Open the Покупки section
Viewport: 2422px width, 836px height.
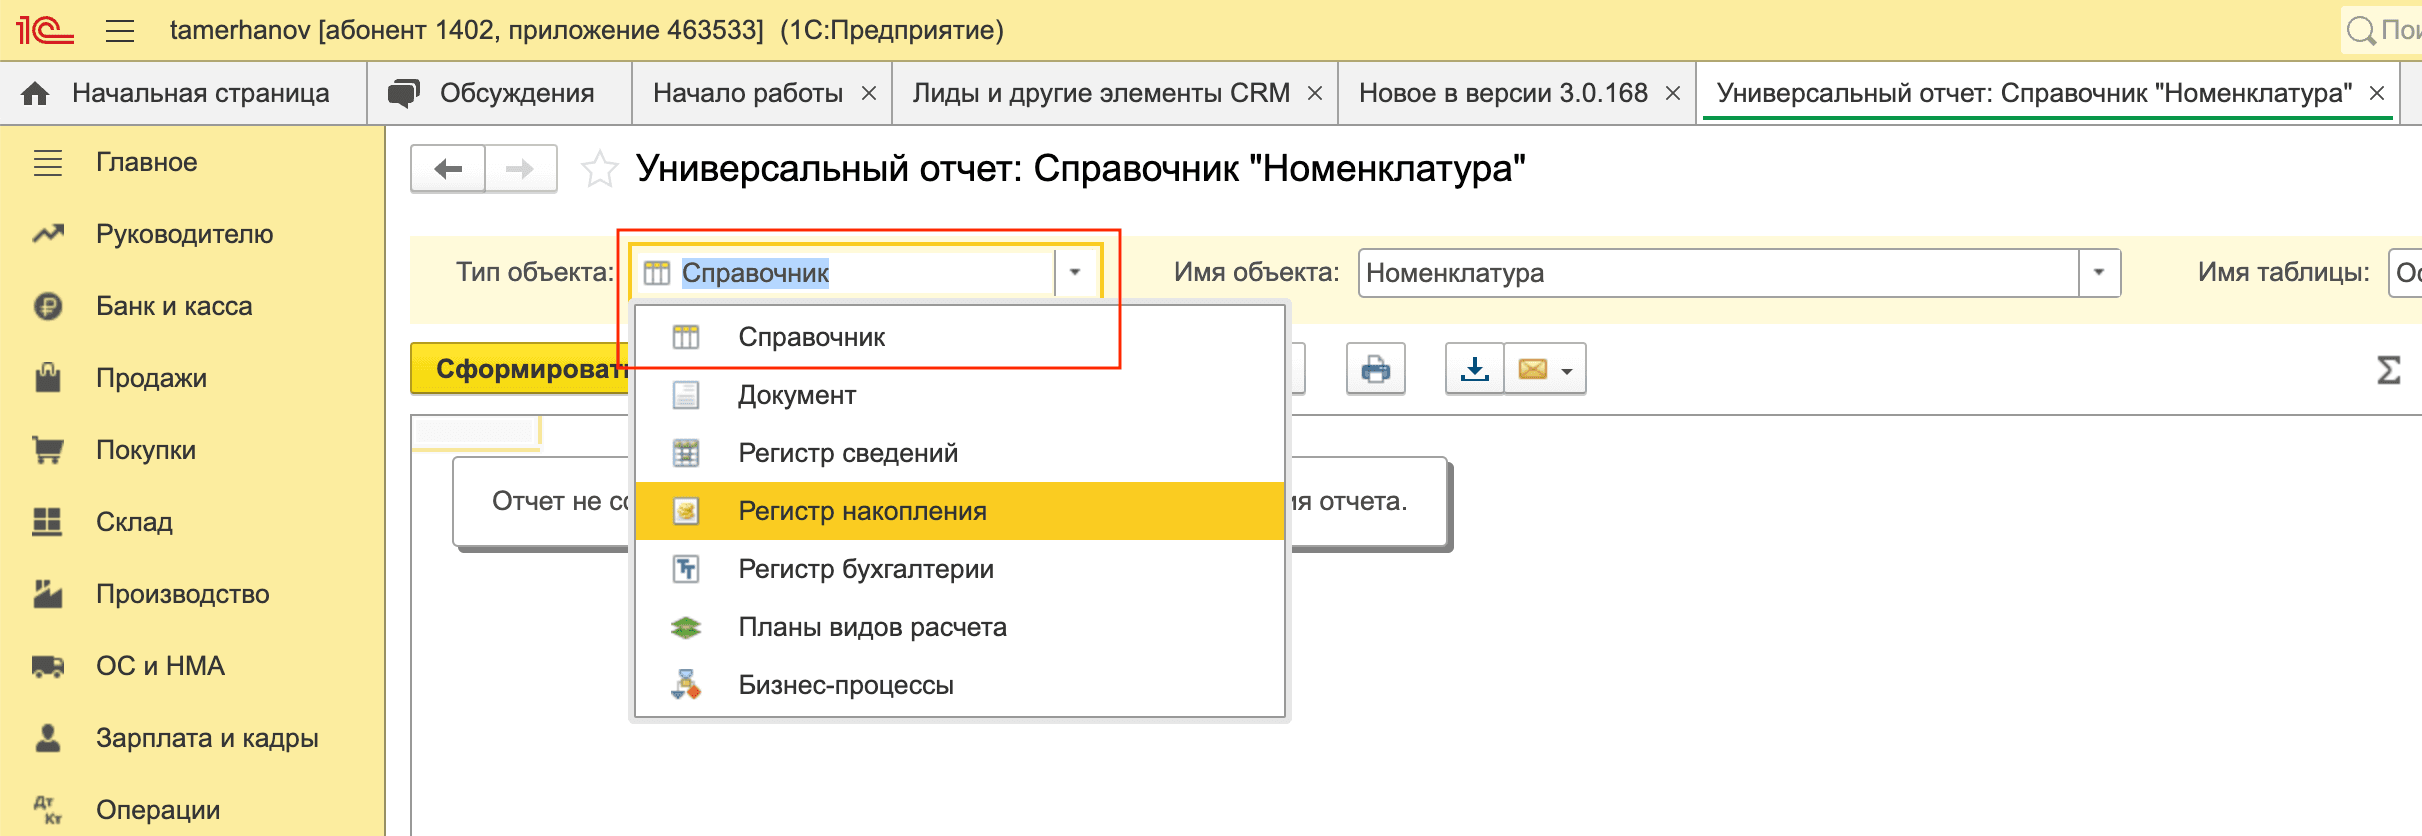[x=146, y=450]
